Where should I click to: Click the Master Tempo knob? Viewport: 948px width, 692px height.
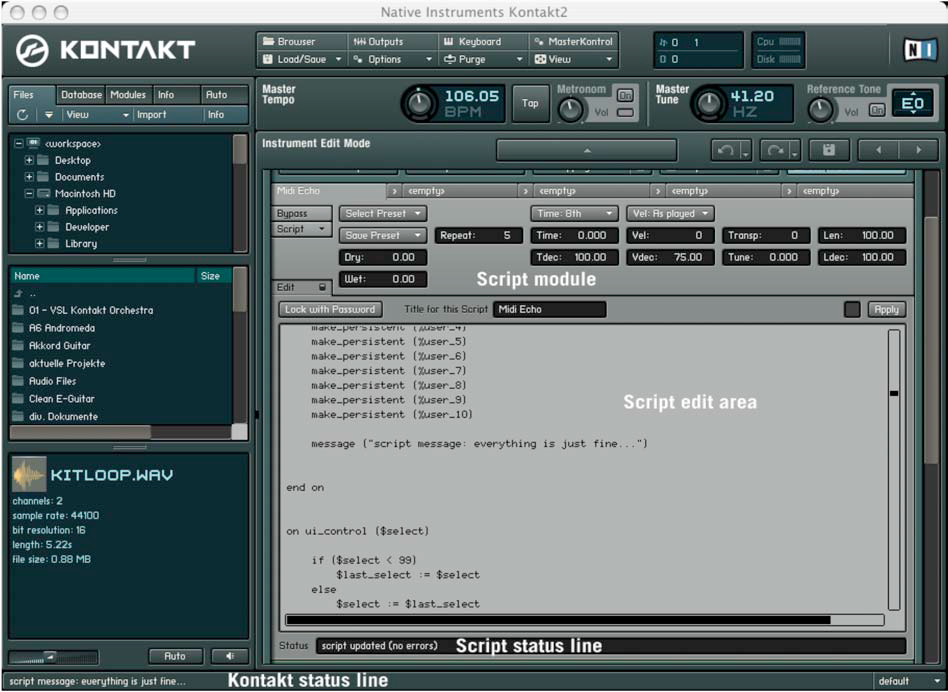pyautogui.click(x=419, y=104)
